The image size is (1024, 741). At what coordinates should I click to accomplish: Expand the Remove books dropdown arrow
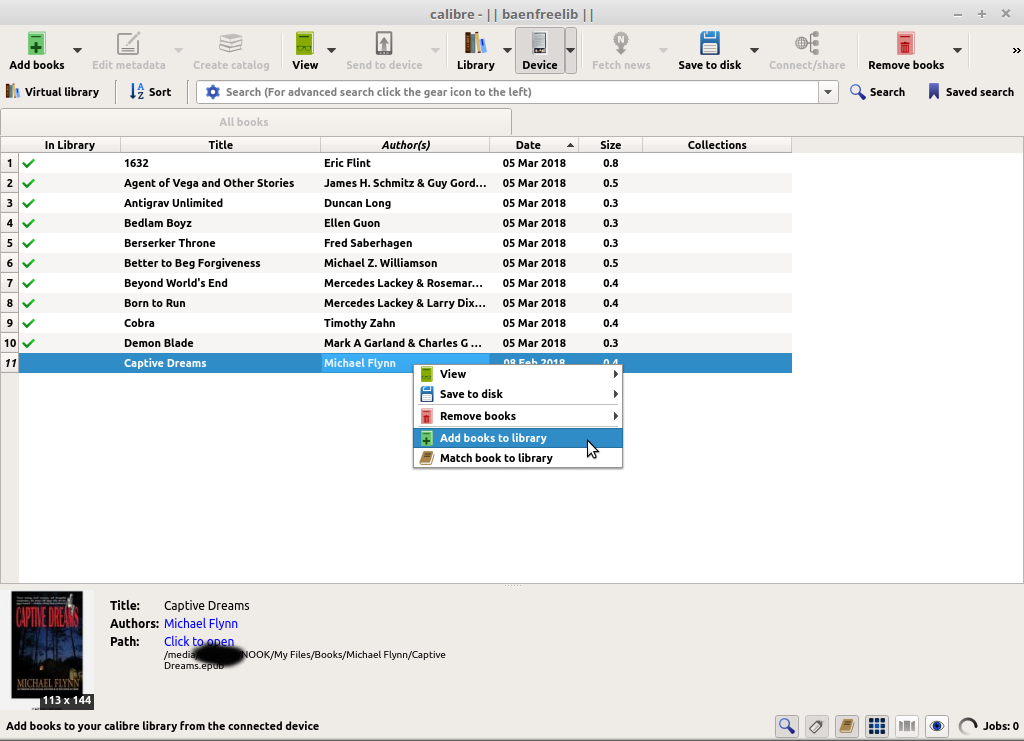957,50
